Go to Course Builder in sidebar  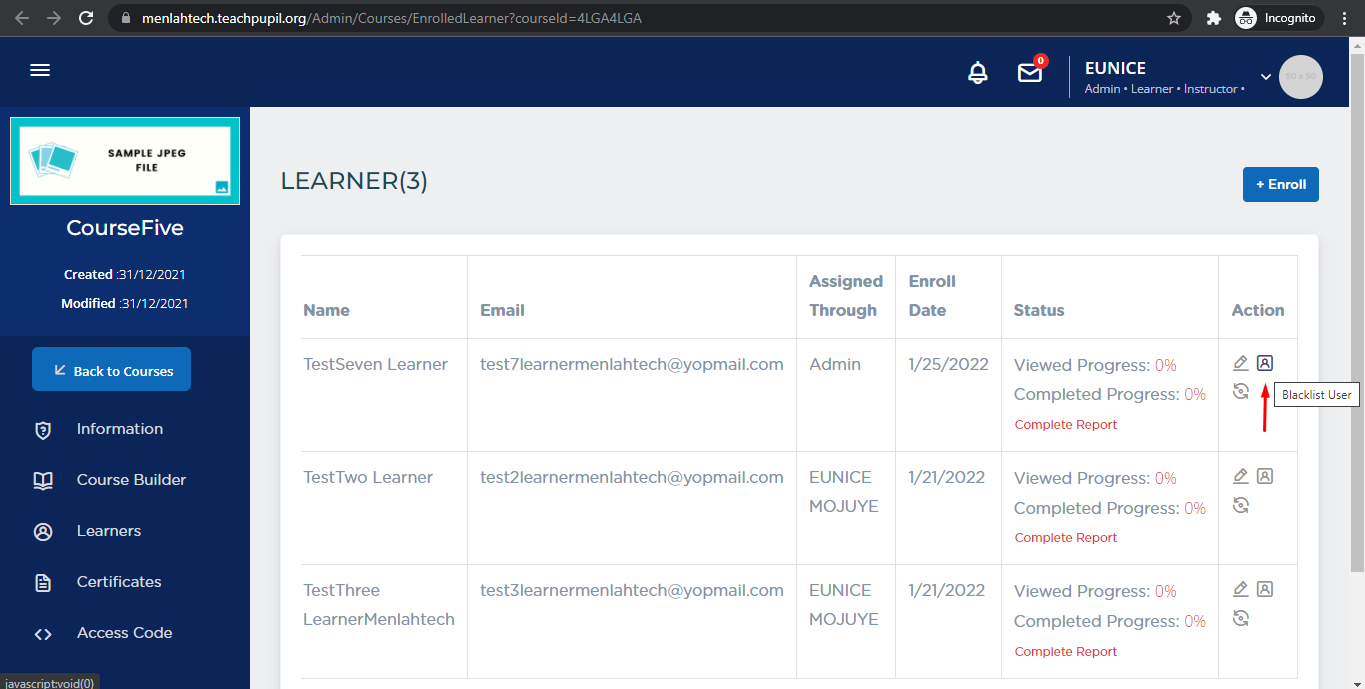(x=131, y=480)
